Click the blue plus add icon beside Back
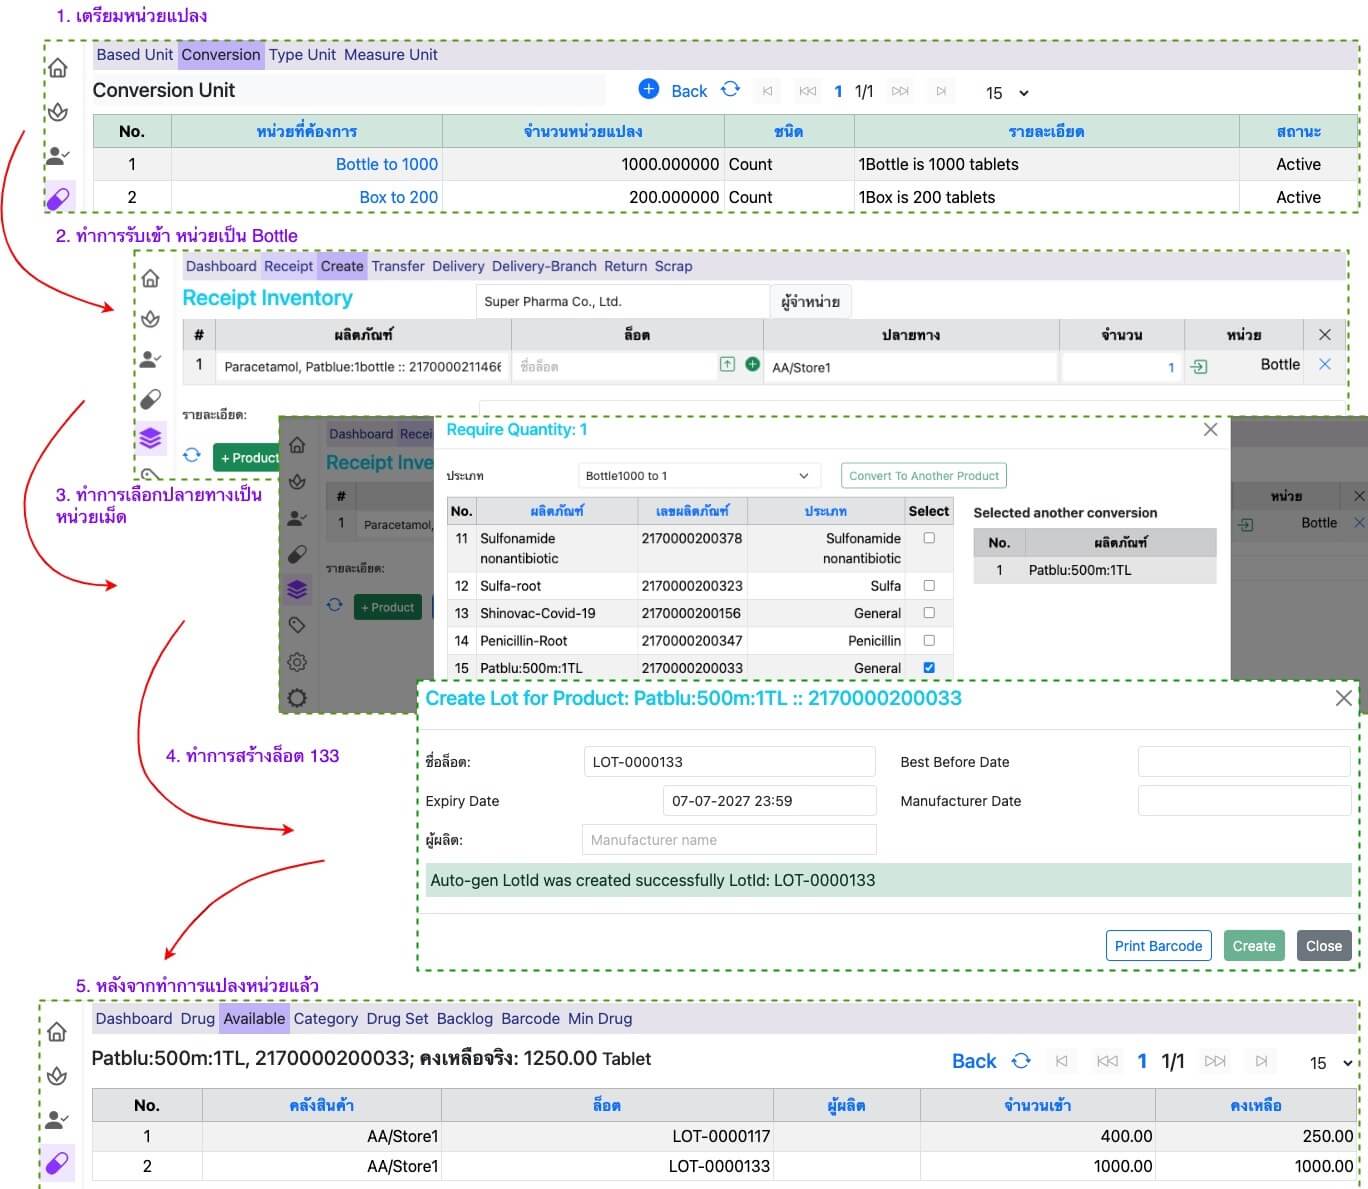Viewport: 1368px width, 1189px height. point(648,89)
